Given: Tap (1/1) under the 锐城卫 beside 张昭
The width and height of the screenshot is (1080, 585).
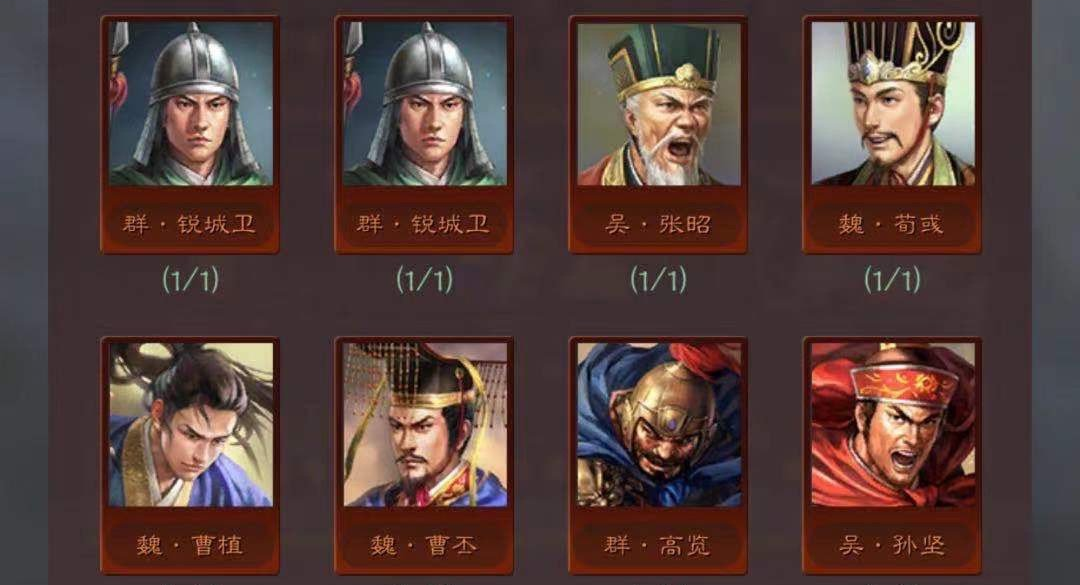Looking at the screenshot, I should point(425,280).
